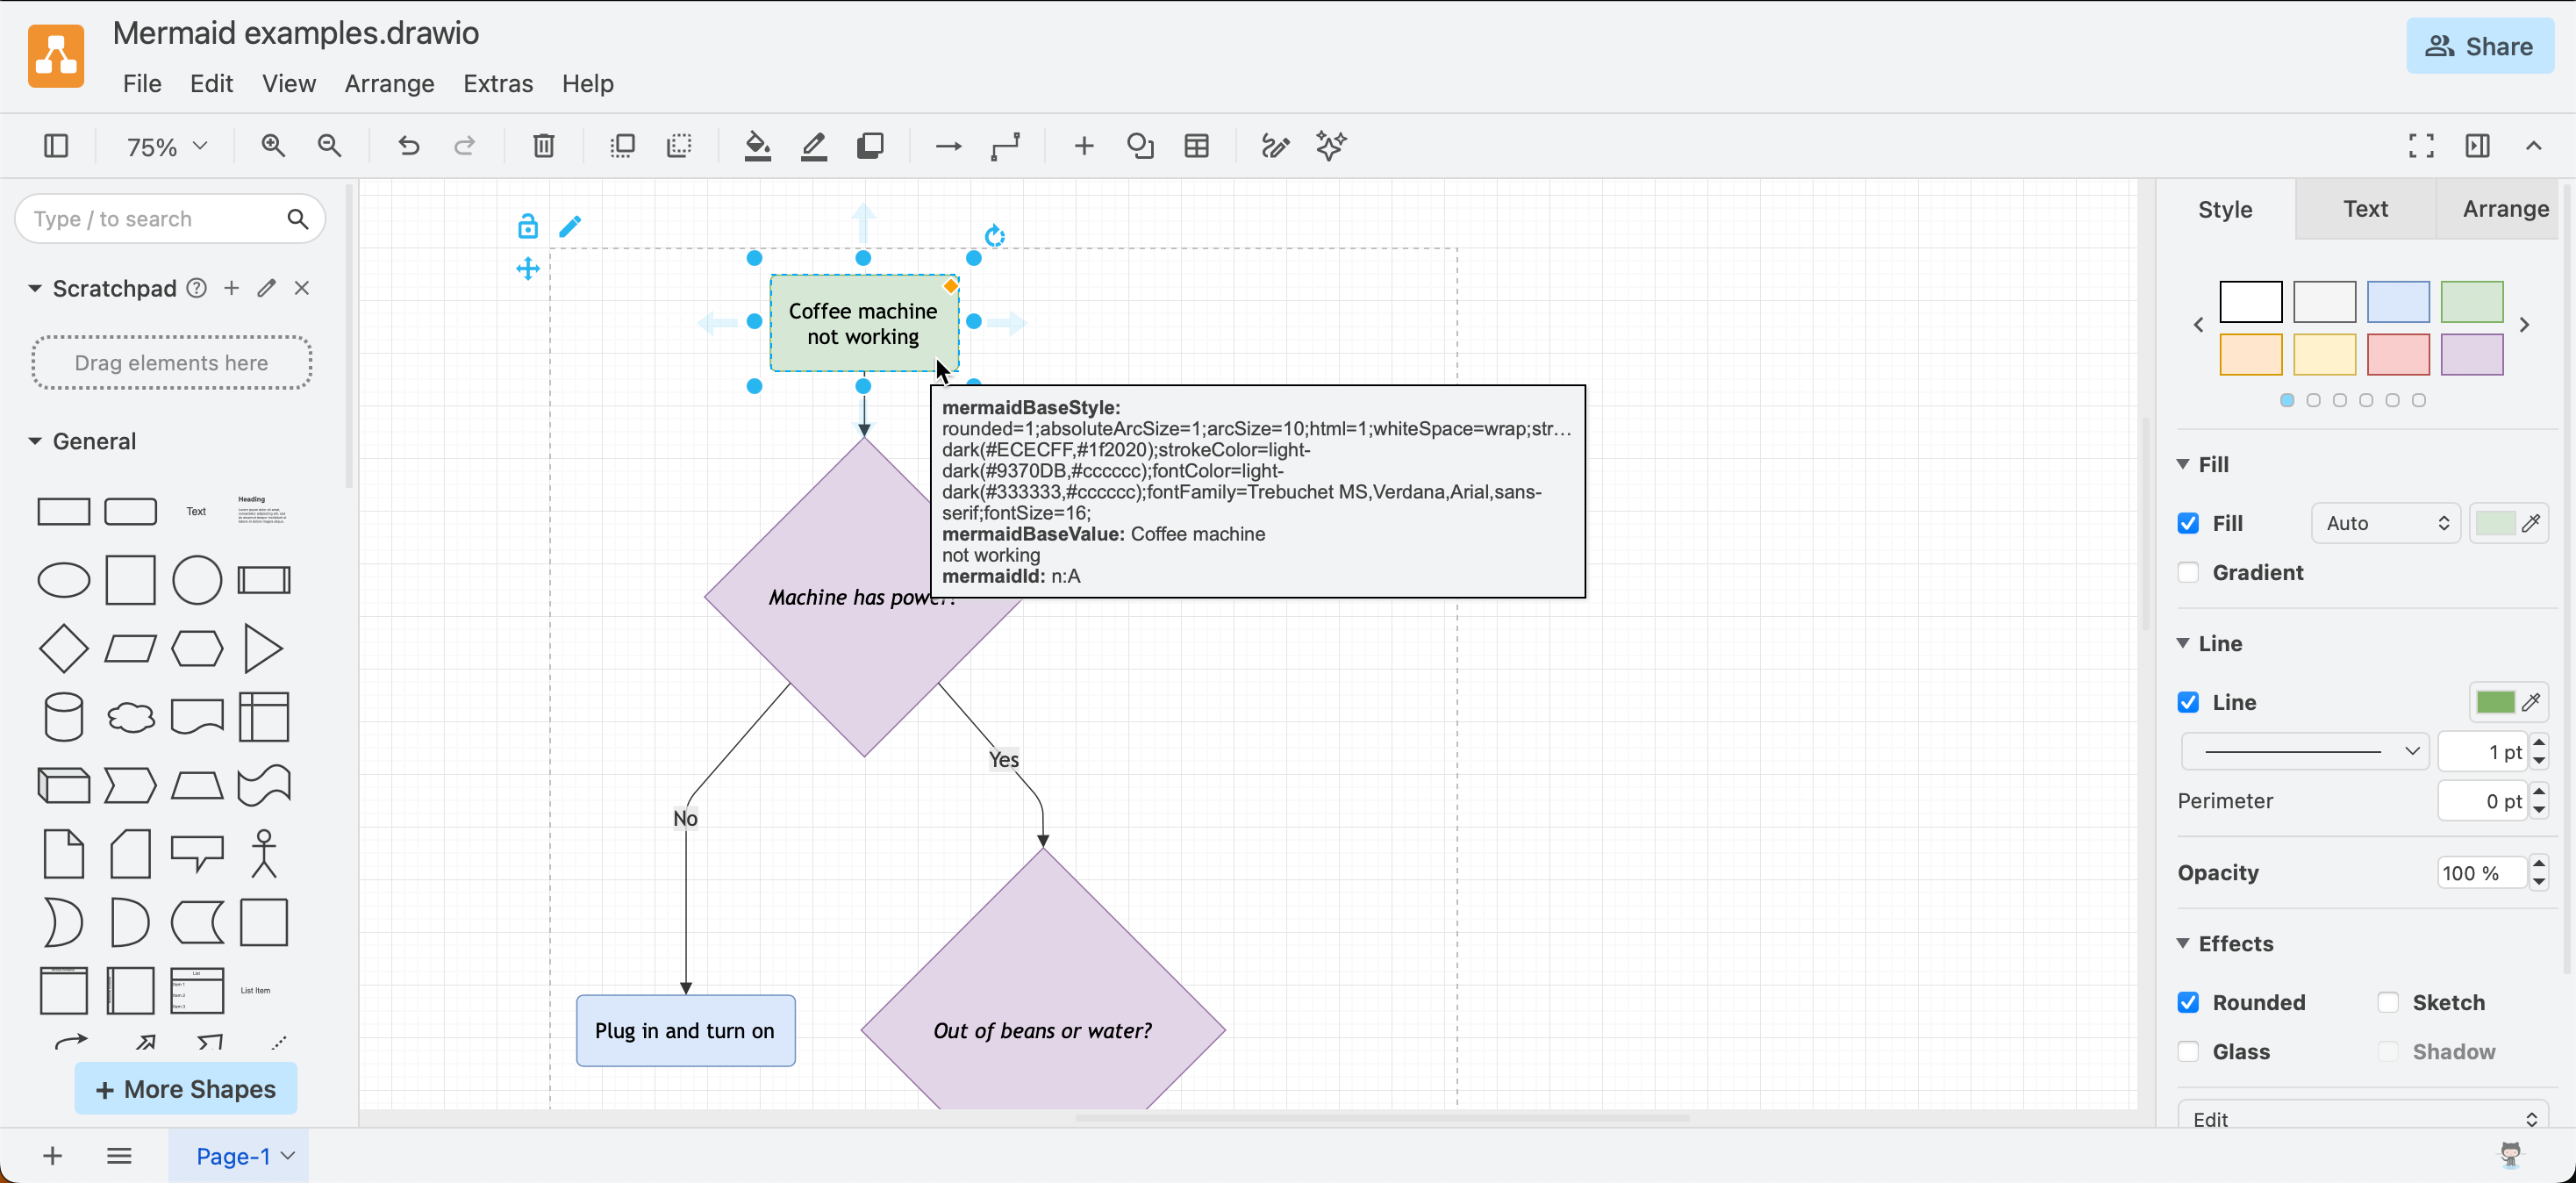Open the shapes insert icon
This screenshot has height=1183, width=2576.
[x=1140, y=146]
